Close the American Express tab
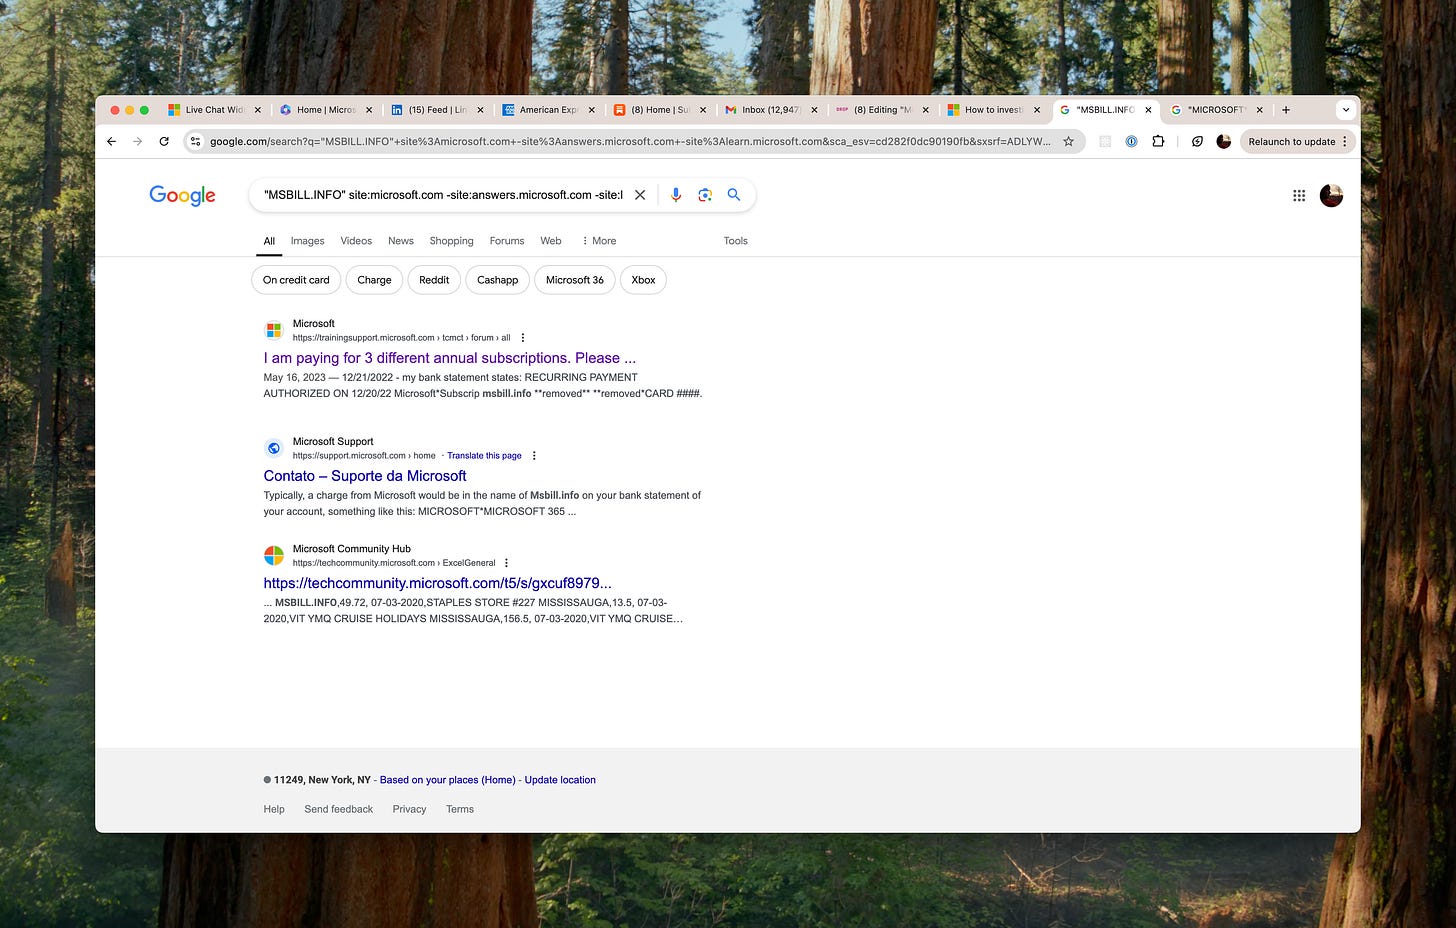 tap(591, 110)
